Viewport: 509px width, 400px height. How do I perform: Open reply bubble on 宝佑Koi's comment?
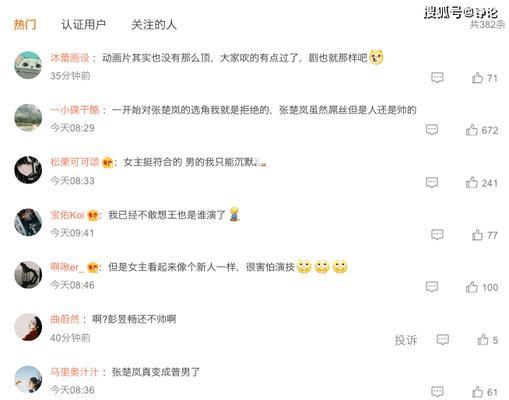coord(437,235)
